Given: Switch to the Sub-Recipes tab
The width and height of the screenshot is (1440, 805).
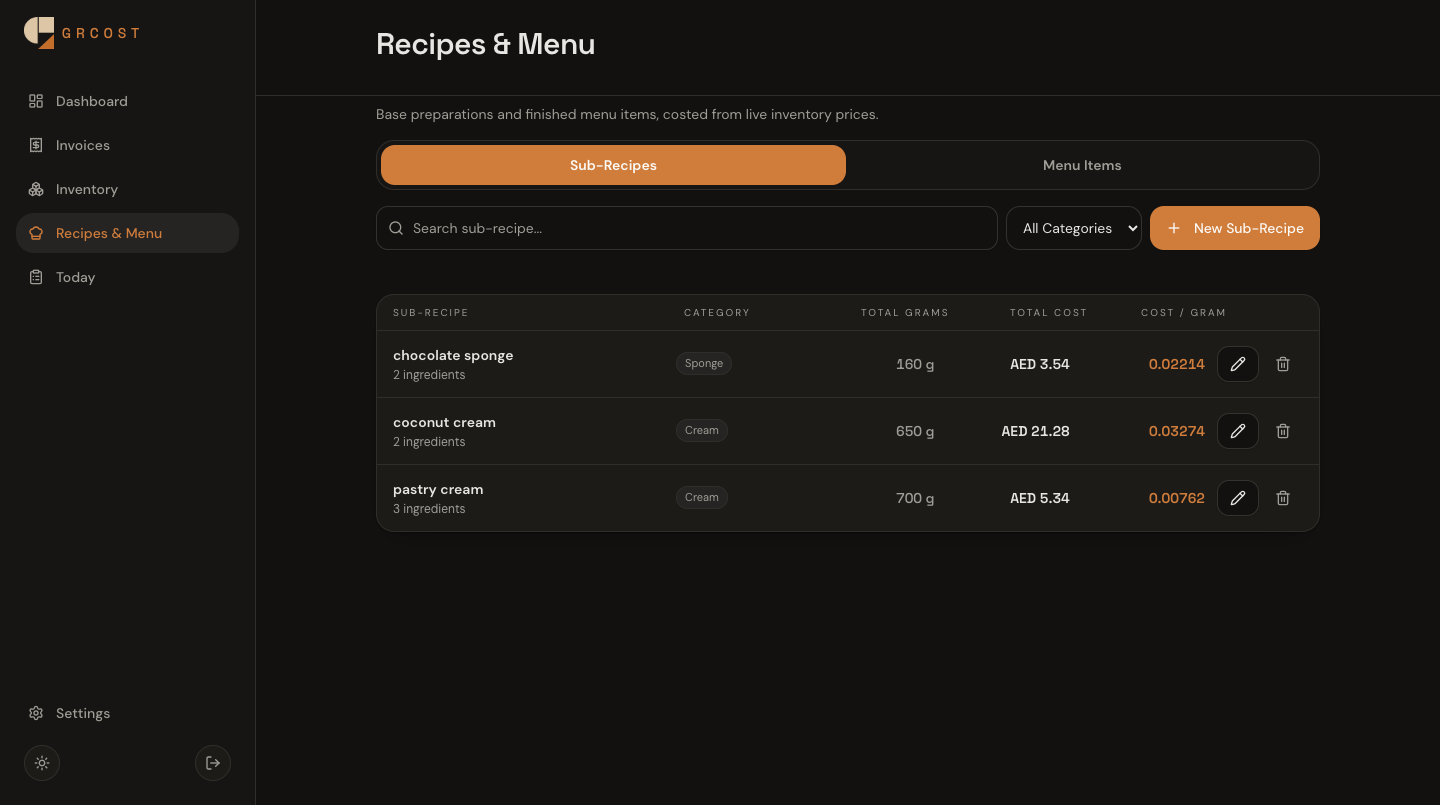Looking at the screenshot, I should 613,165.
